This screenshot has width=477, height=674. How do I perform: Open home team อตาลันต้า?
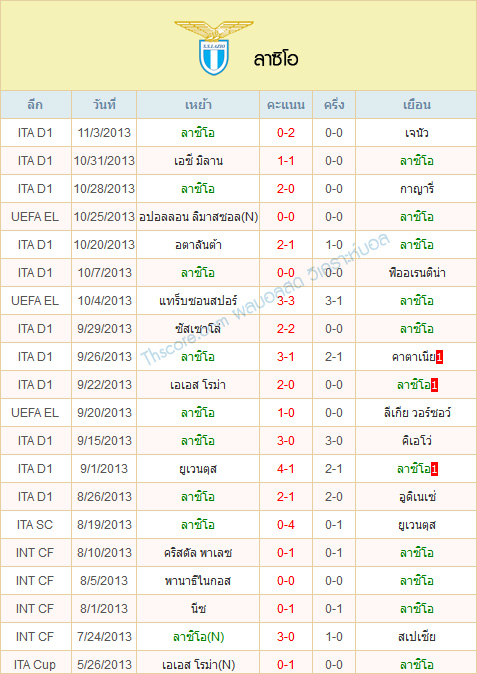tap(198, 245)
